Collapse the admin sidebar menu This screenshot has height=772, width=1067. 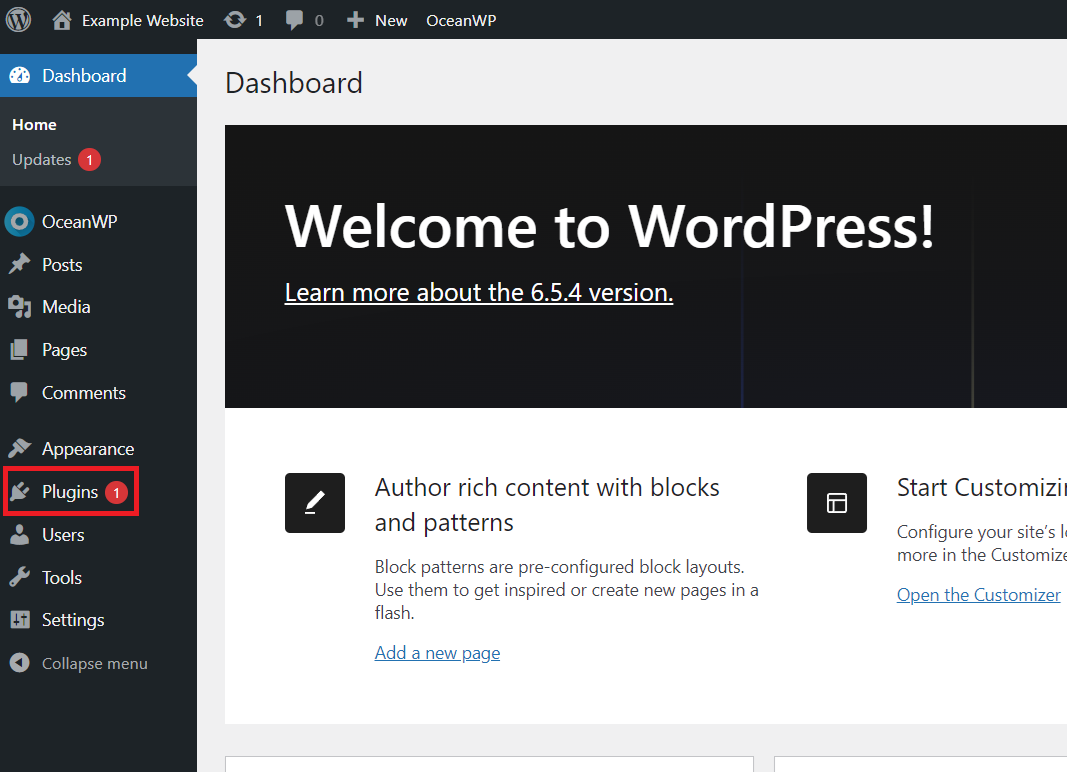pyautogui.click(x=94, y=664)
